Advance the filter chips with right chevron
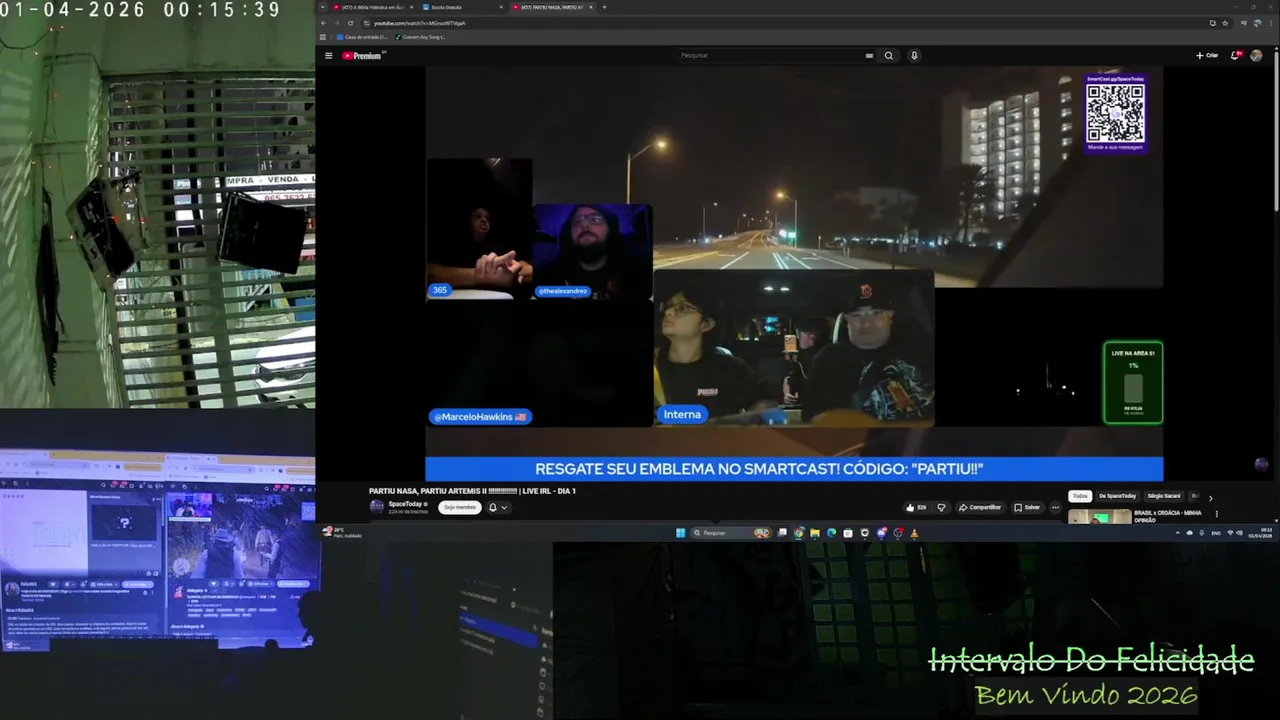 pyautogui.click(x=1210, y=497)
